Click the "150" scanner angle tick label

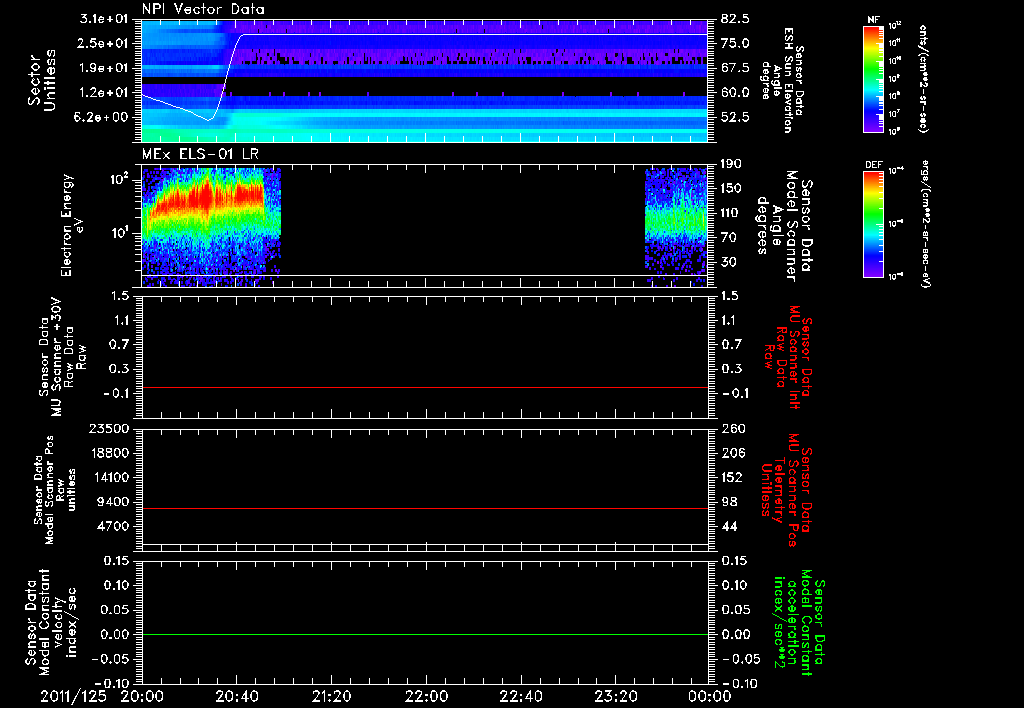coord(731,189)
